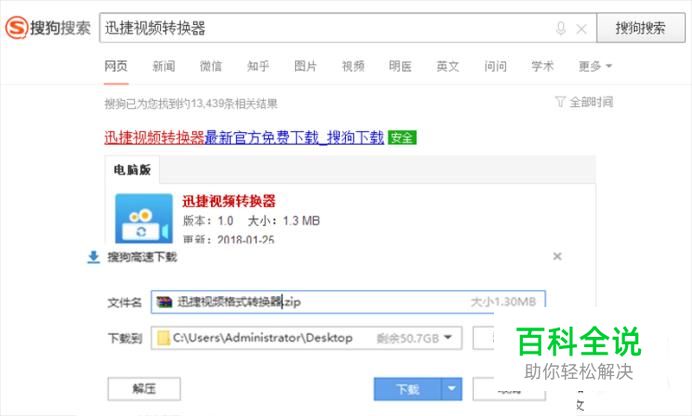Click the 版本：1.0 text
The image size is (692, 416).
click(x=208, y=221)
